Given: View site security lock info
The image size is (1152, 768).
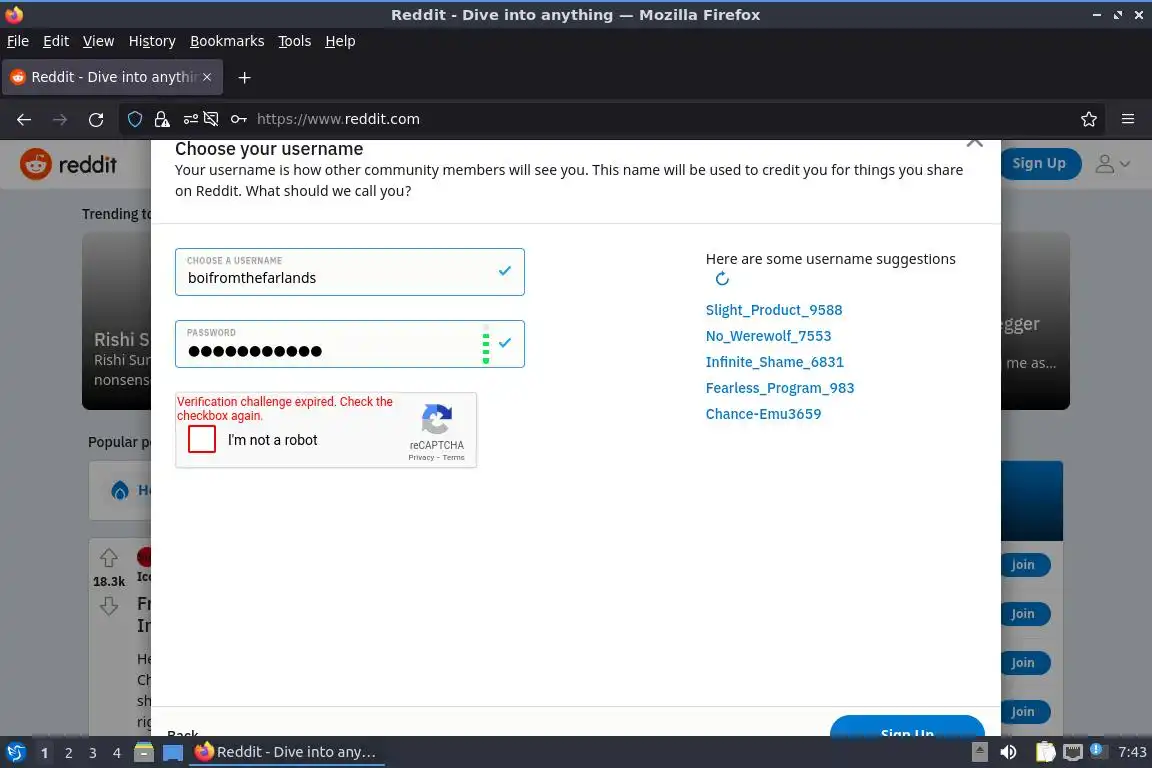Looking at the screenshot, I should 162,119.
